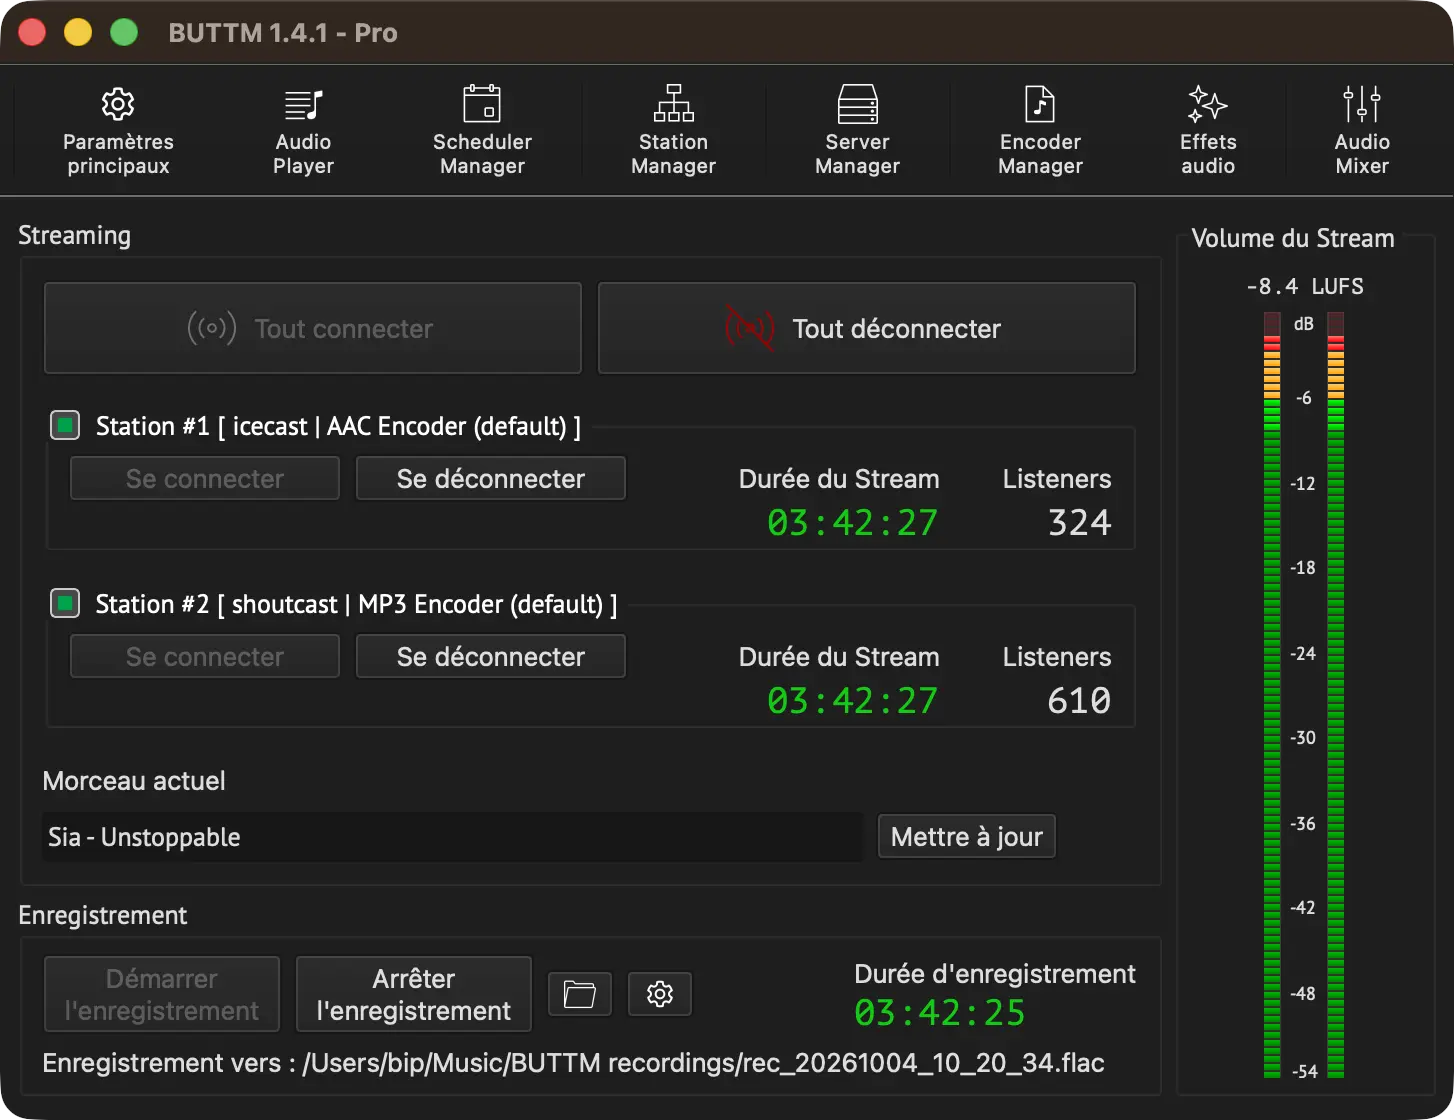This screenshot has height=1120, width=1454.
Task: Click Se connecter for Station #1
Action: 205,479
